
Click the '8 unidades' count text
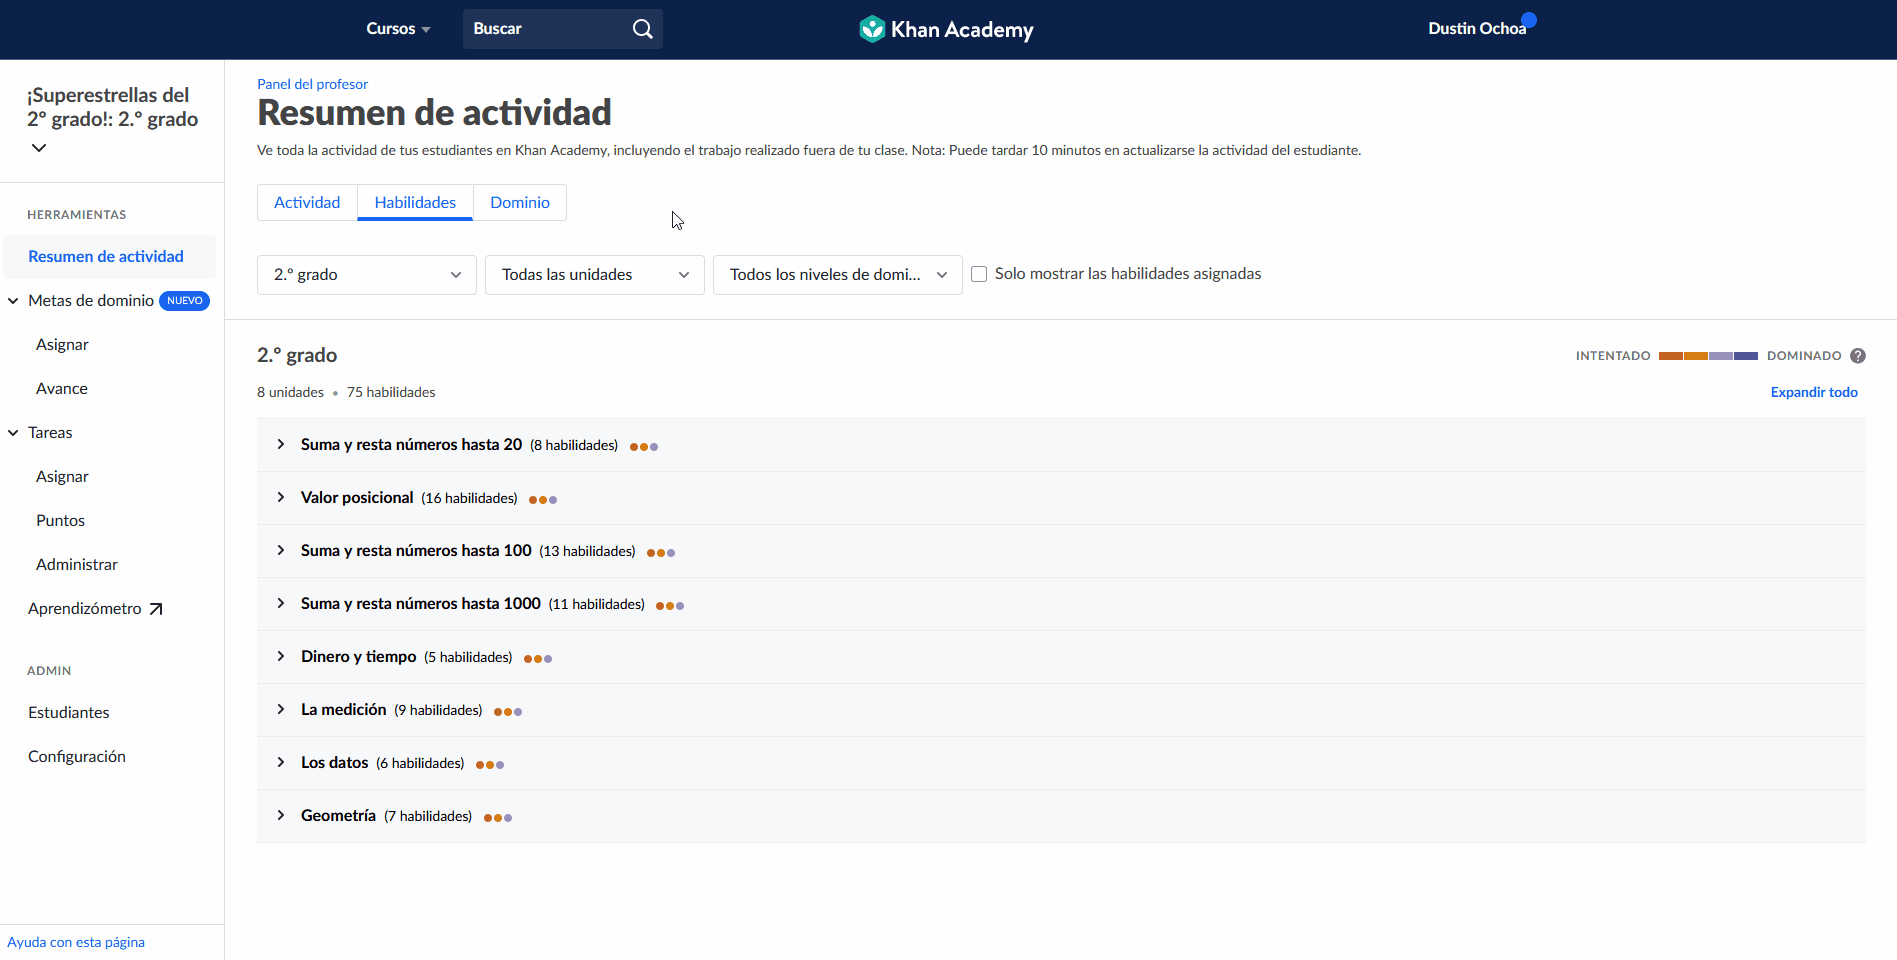[290, 392]
